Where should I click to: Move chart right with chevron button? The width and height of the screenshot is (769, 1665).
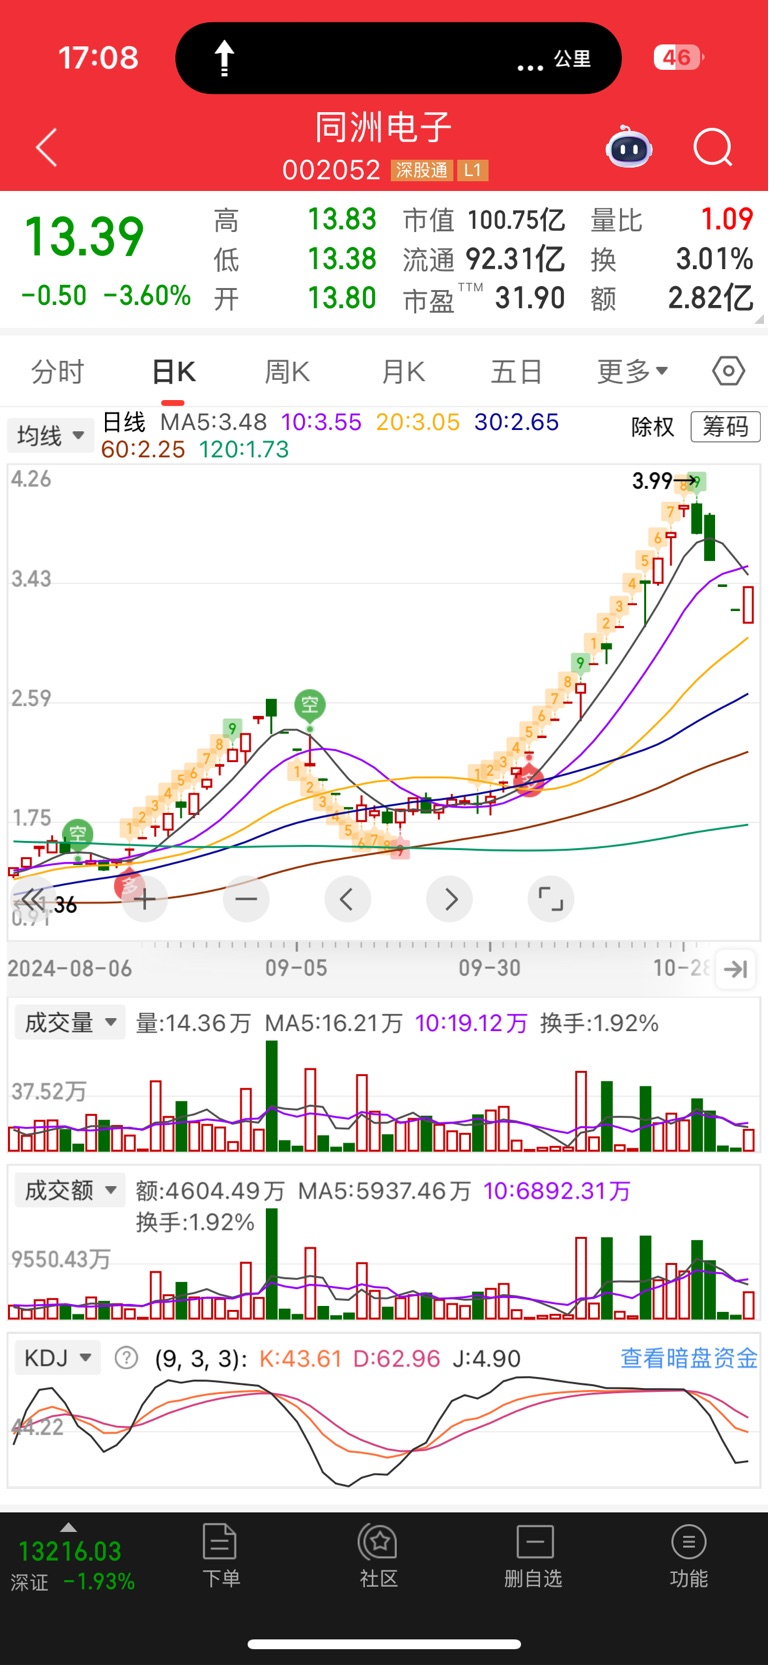point(450,899)
